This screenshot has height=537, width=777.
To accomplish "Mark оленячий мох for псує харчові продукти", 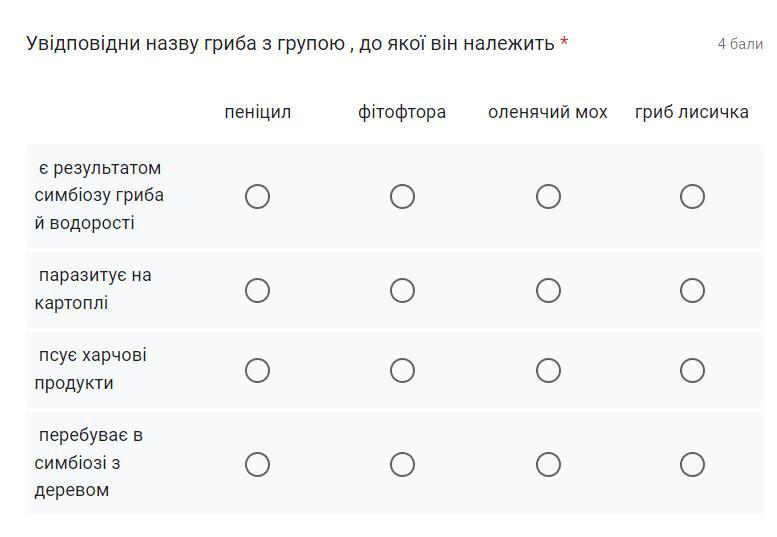I will coord(548,370).
